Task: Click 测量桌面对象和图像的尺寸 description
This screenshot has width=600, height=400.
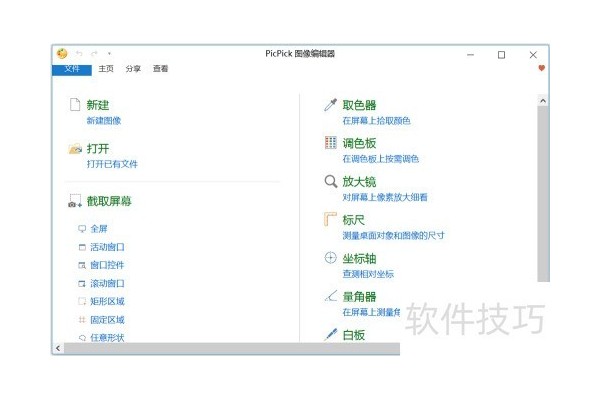Action: point(394,236)
